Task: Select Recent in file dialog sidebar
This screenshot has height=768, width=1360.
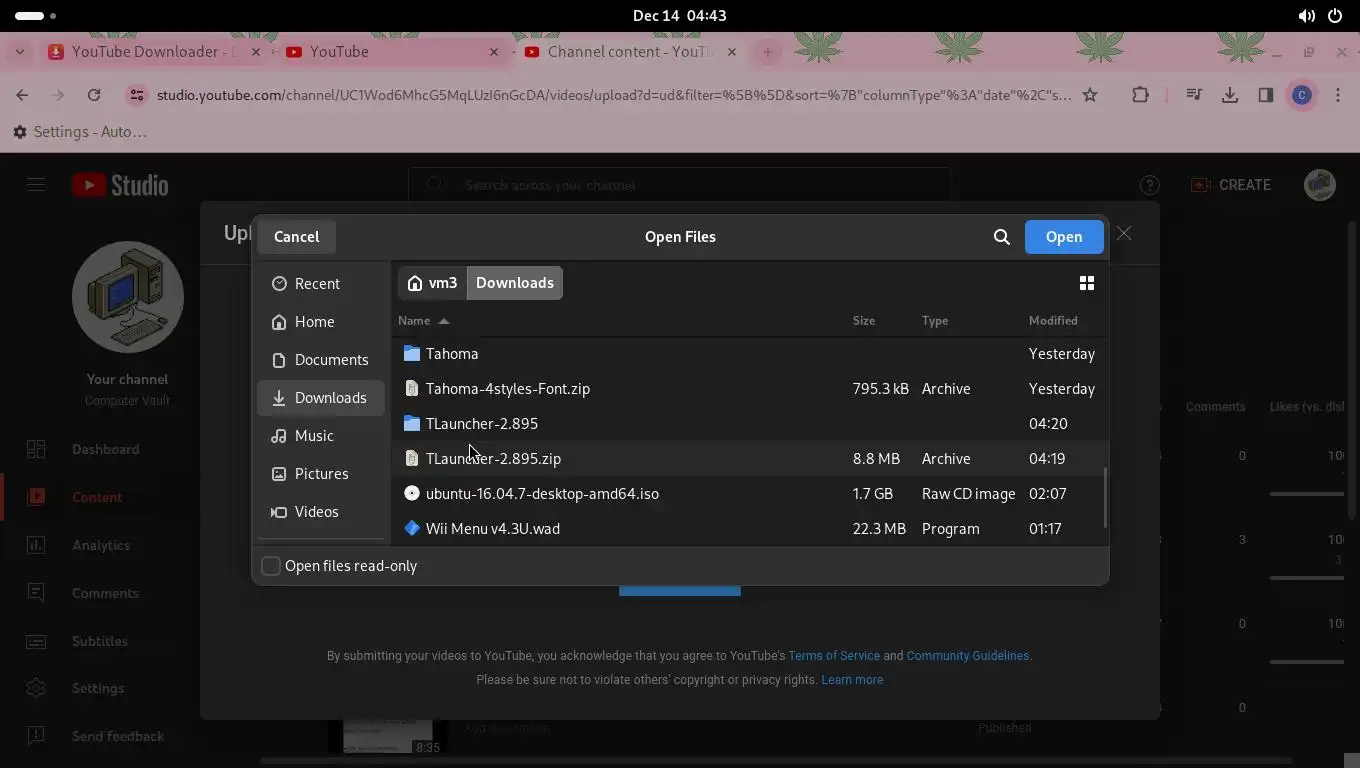Action: pos(320,284)
